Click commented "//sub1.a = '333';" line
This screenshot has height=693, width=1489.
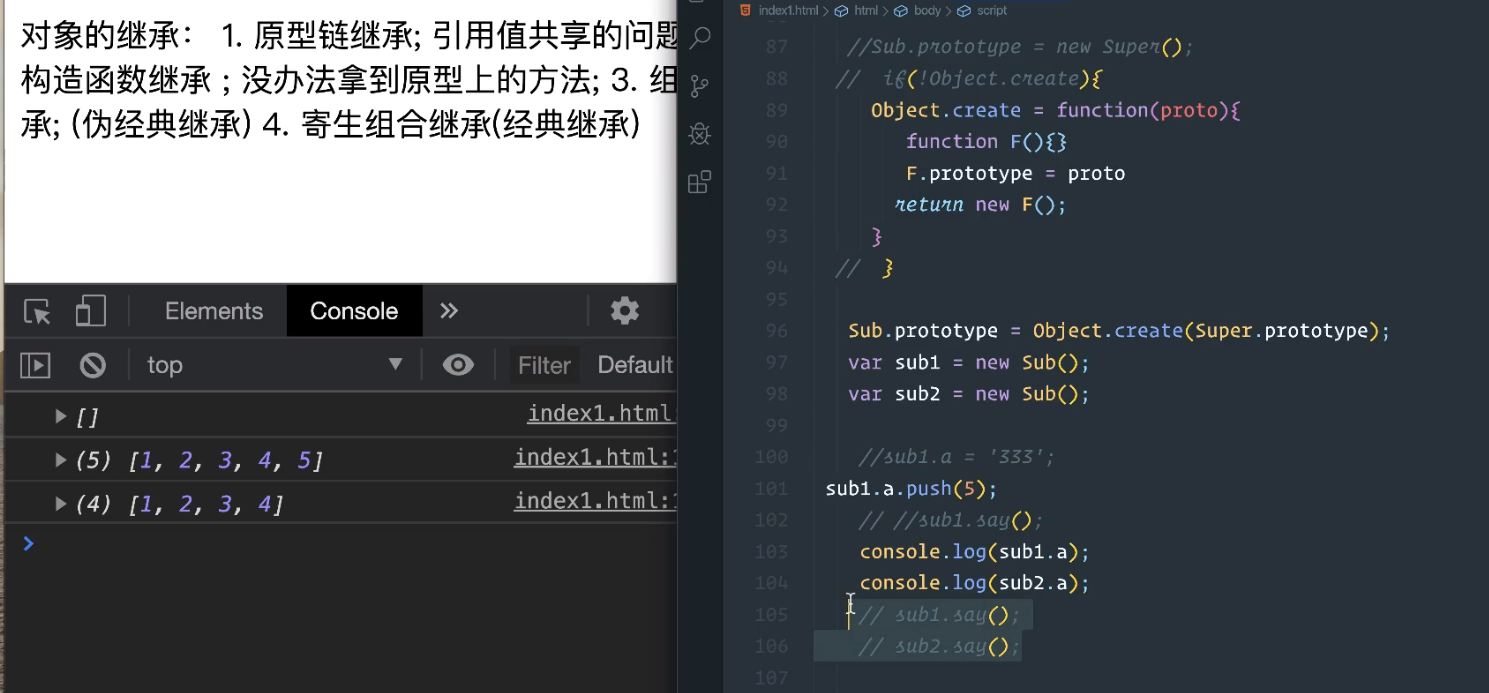956,457
